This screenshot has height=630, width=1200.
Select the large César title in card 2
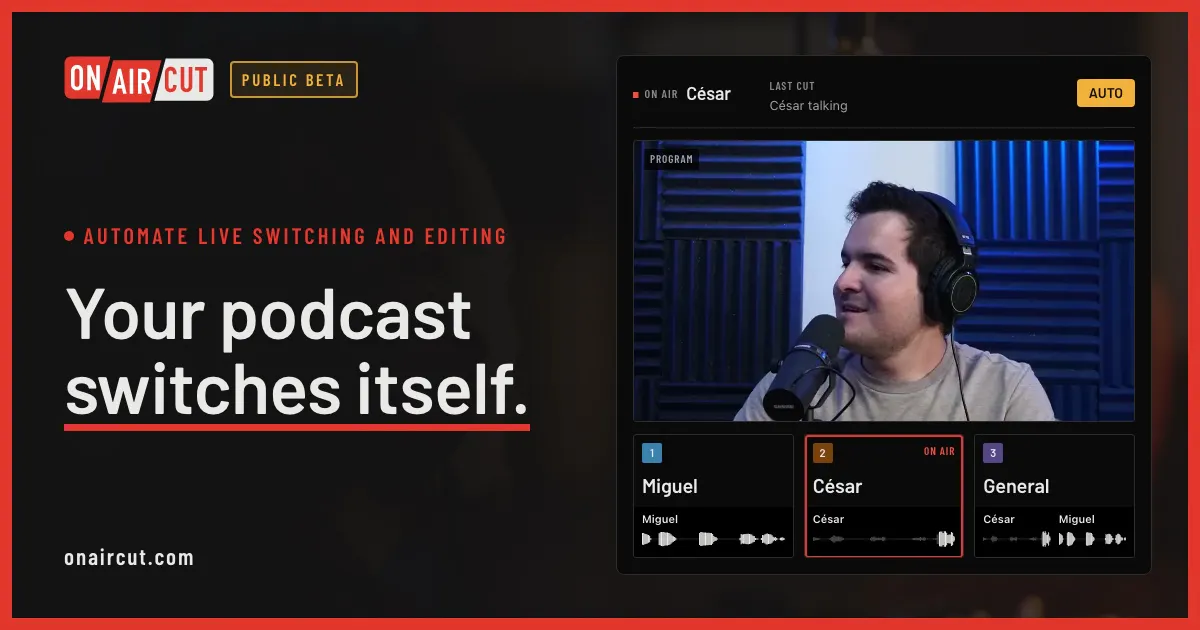[838, 487]
